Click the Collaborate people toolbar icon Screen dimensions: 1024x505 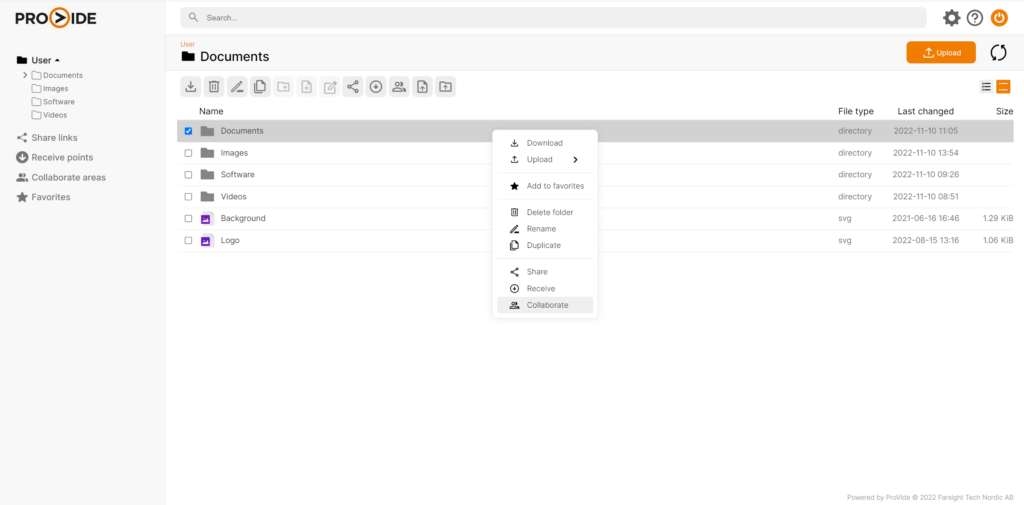click(399, 86)
